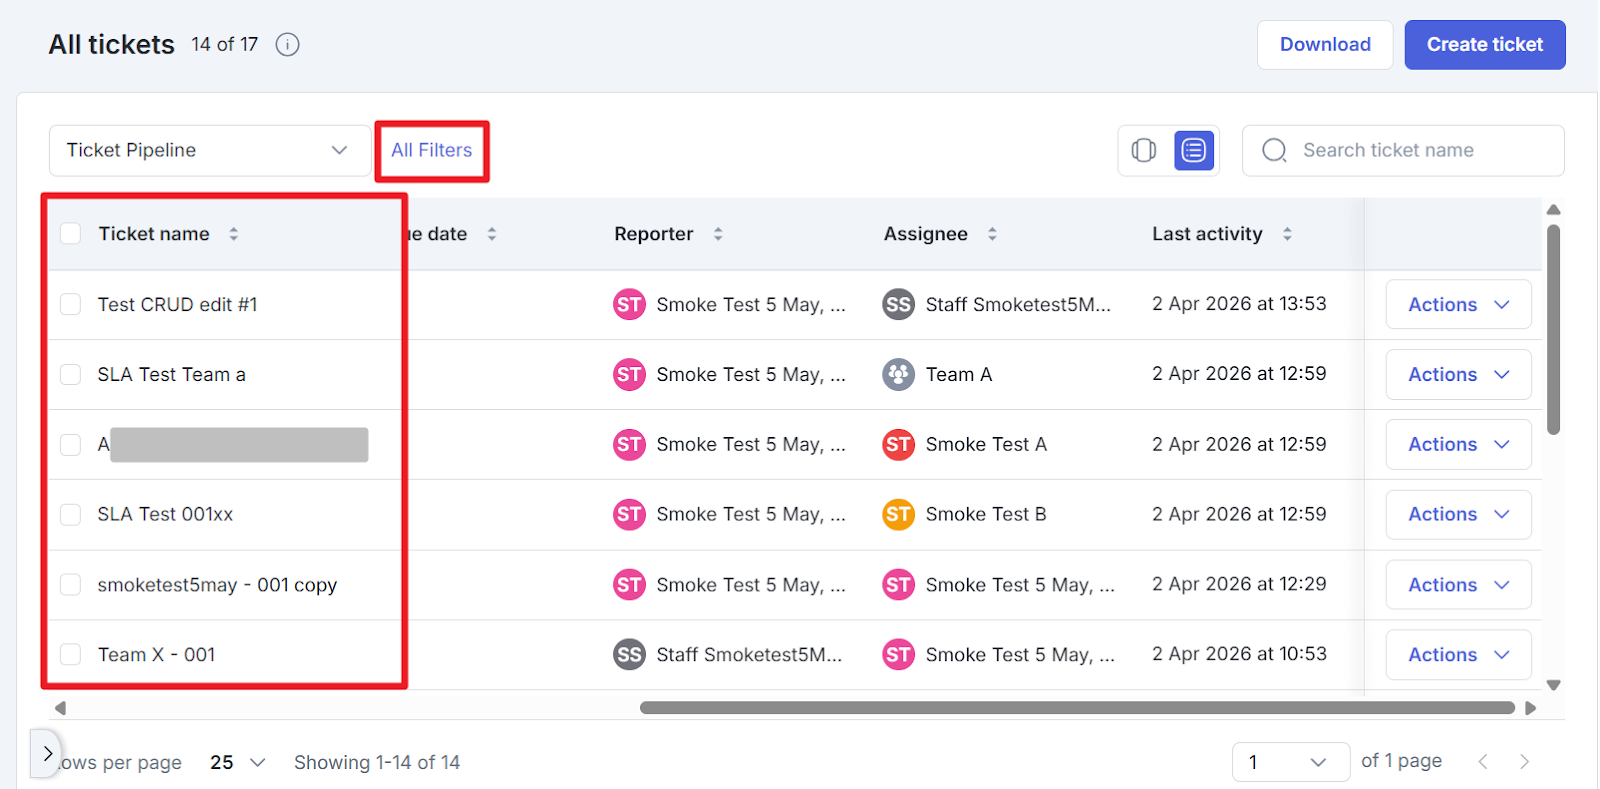Change rows per page from 25
Image resolution: width=1600 pixels, height=789 pixels.
[237, 762]
